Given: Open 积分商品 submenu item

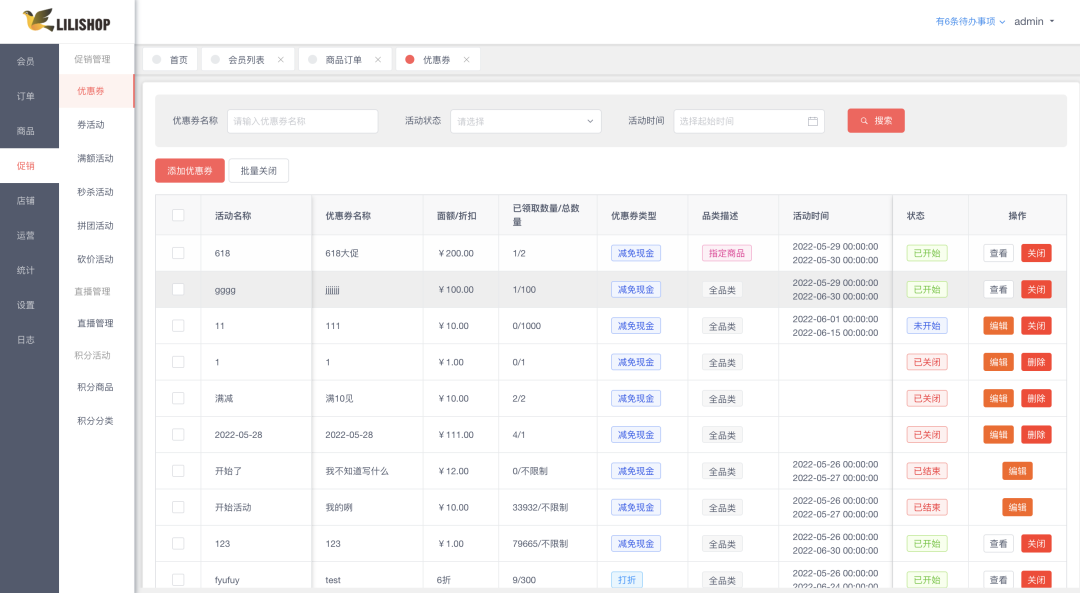Looking at the screenshot, I should (96, 387).
